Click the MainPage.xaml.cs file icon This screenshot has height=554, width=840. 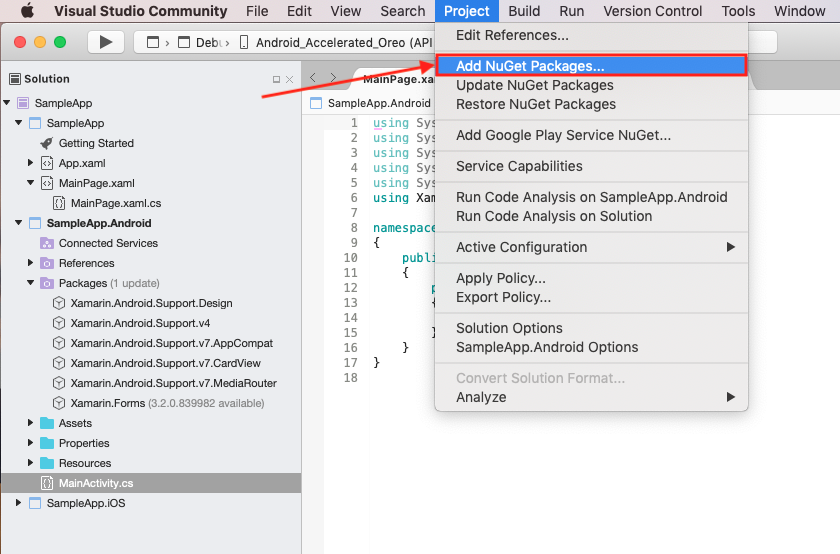(59, 203)
